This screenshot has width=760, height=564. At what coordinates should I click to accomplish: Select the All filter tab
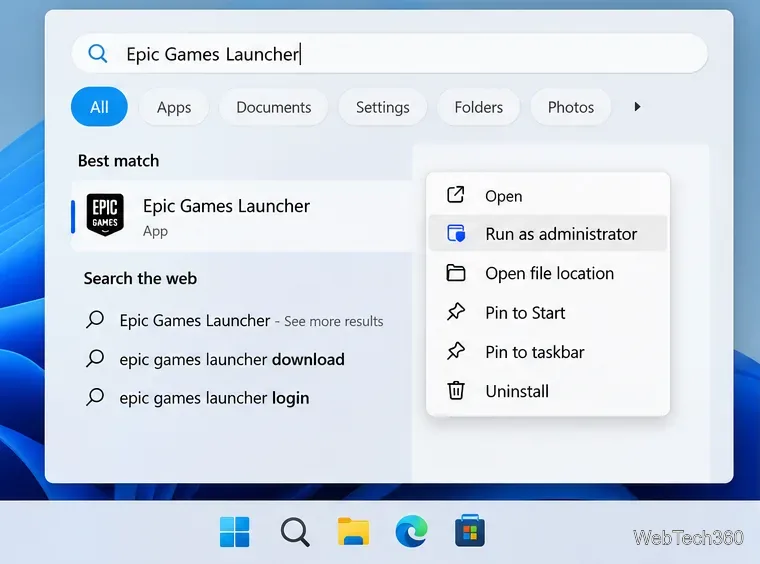(x=99, y=107)
